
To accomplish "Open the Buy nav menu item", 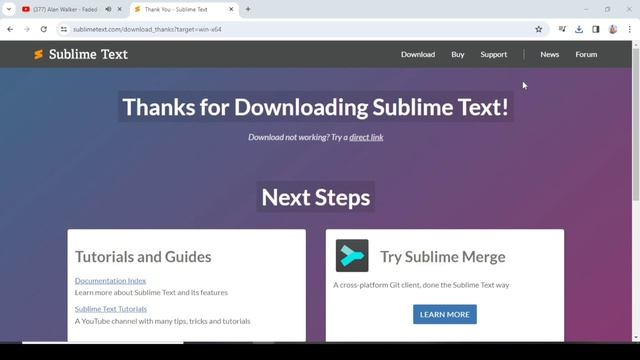I will pos(458,54).
